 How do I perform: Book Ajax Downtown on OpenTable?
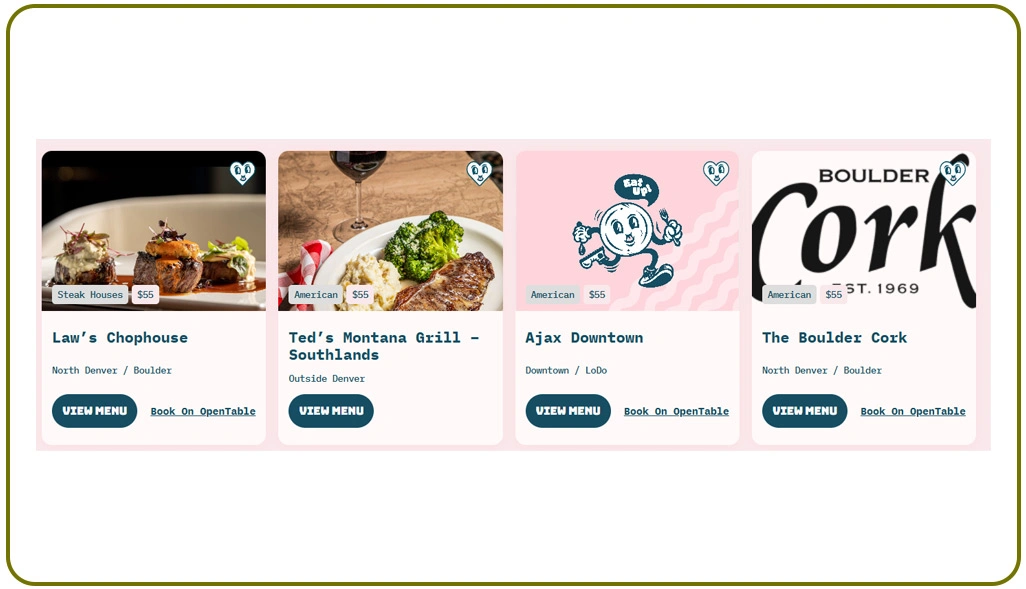(x=677, y=412)
